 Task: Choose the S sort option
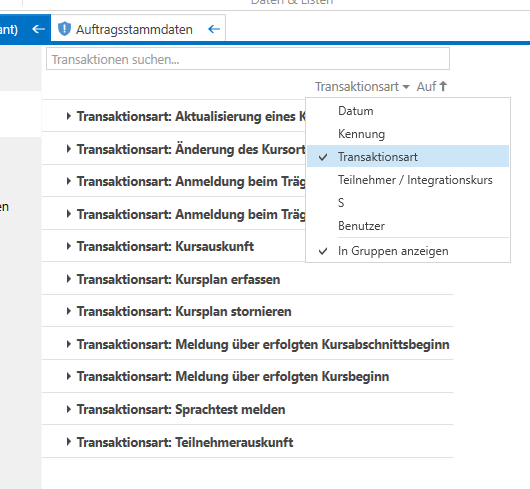[408, 203]
